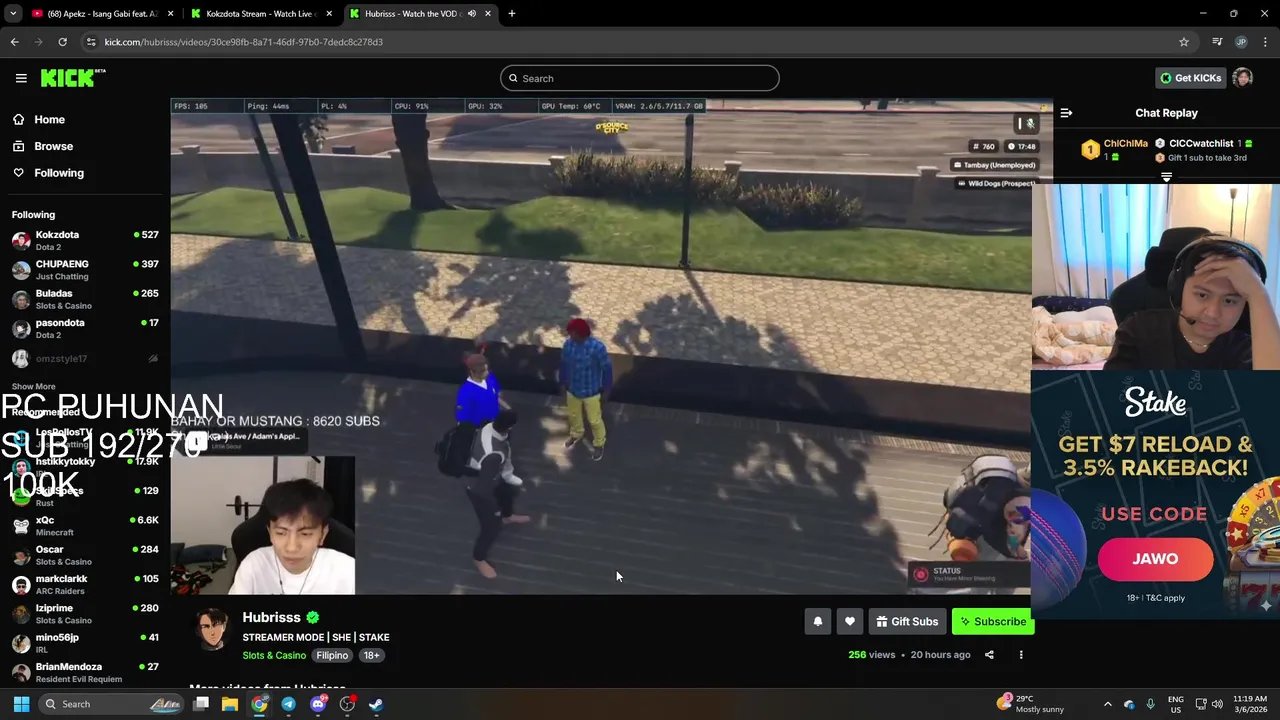Toggle channel notification bell
Viewport: 1280px width, 720px height.
(x=818, y=622)
